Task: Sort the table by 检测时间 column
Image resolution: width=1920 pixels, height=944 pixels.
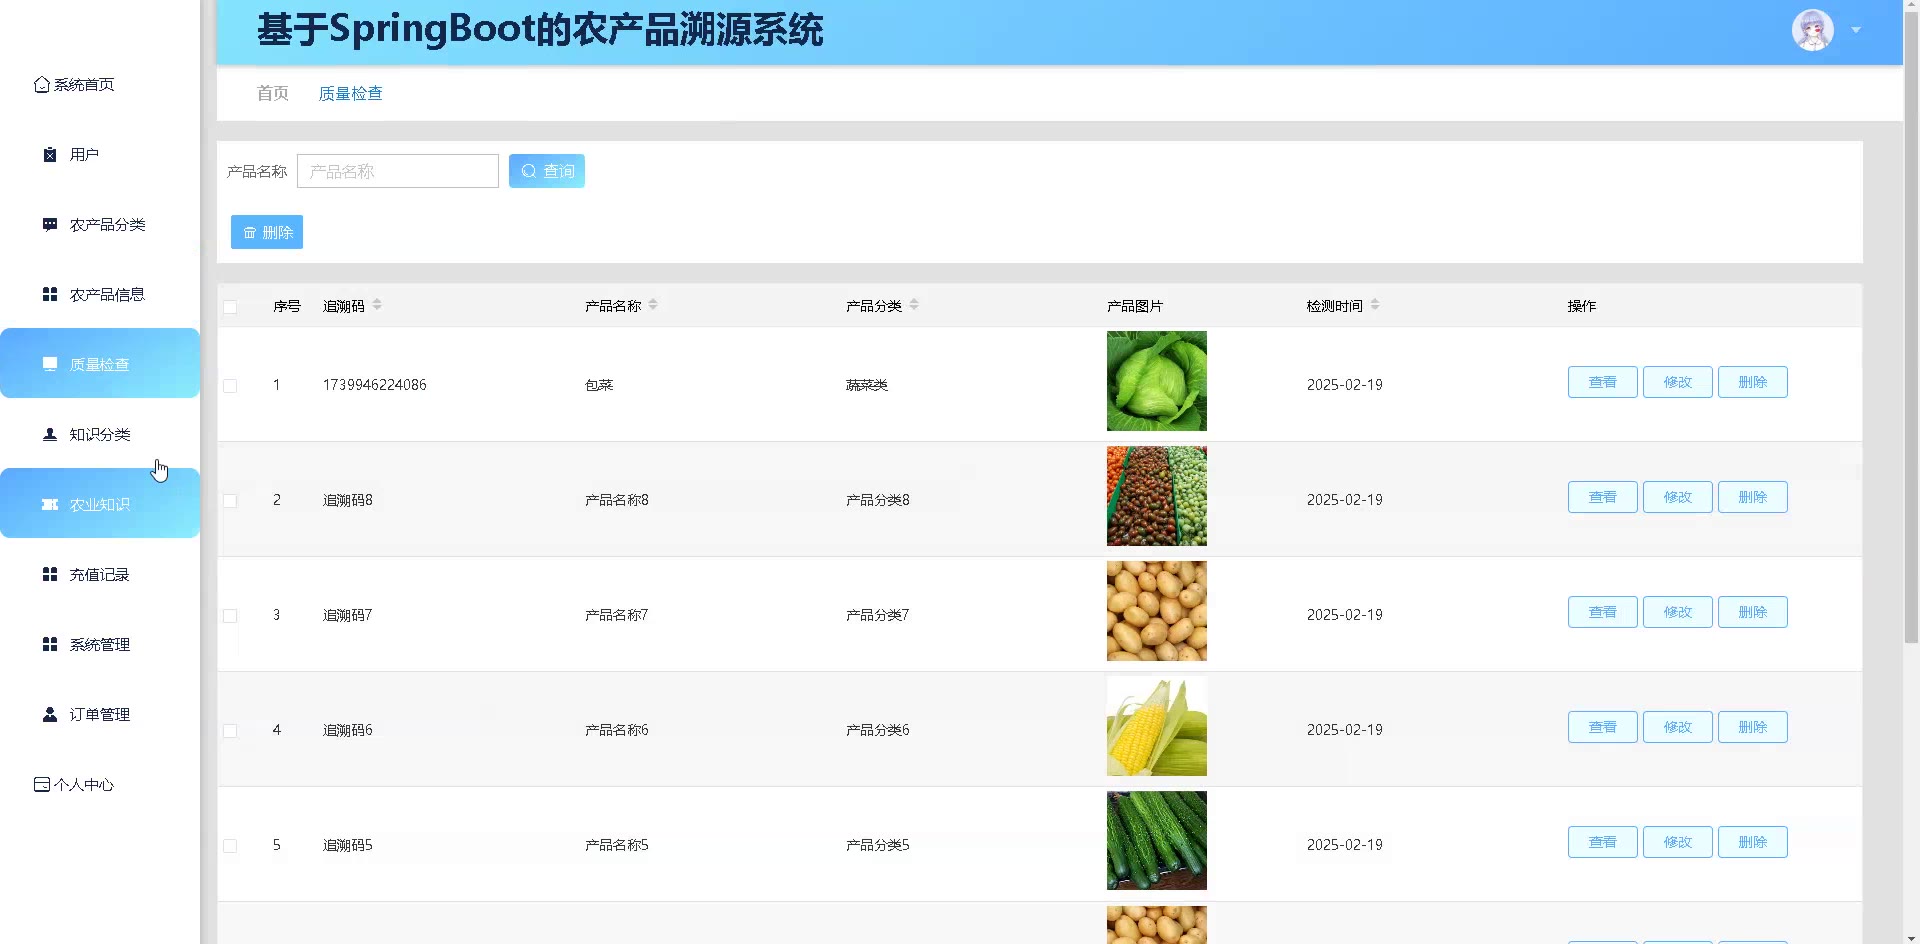Action: 1375,305
